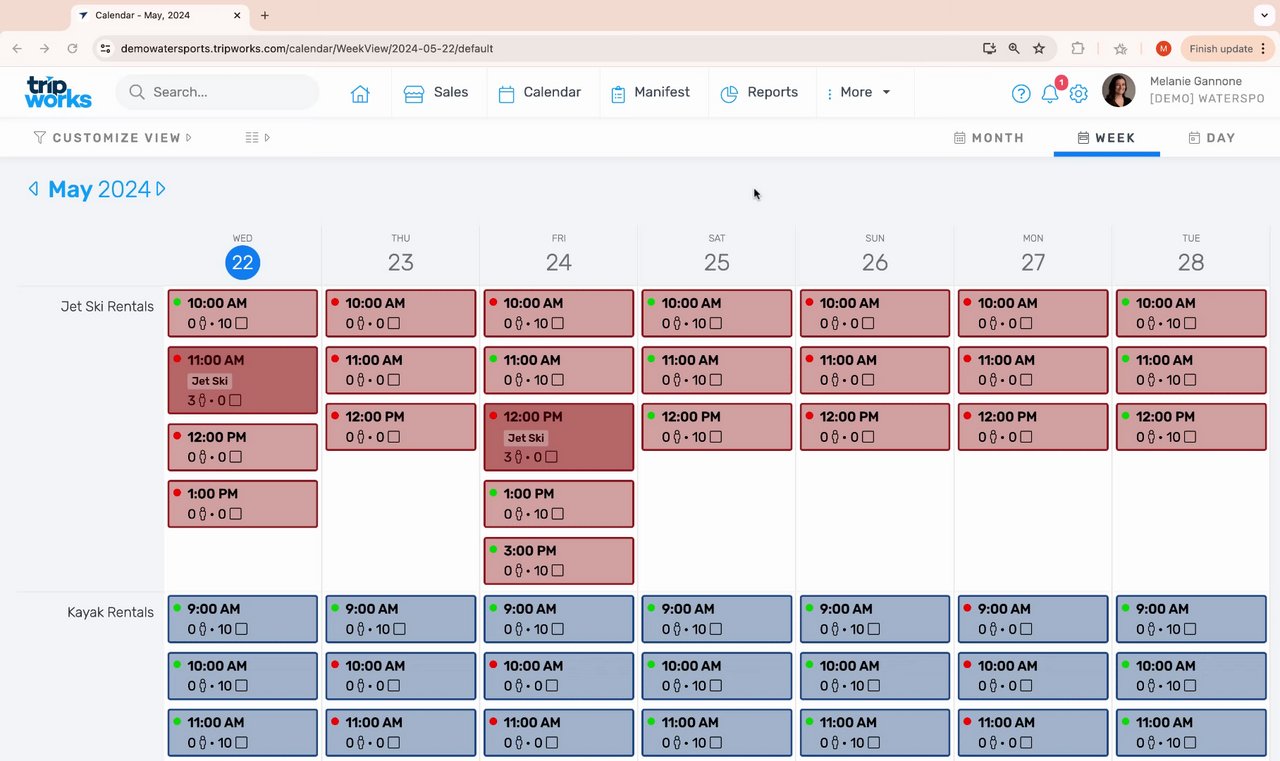1280x761 pixels.
Task: Open Monday 10:00 AM Kayak slot
Action: point(1033,676)
